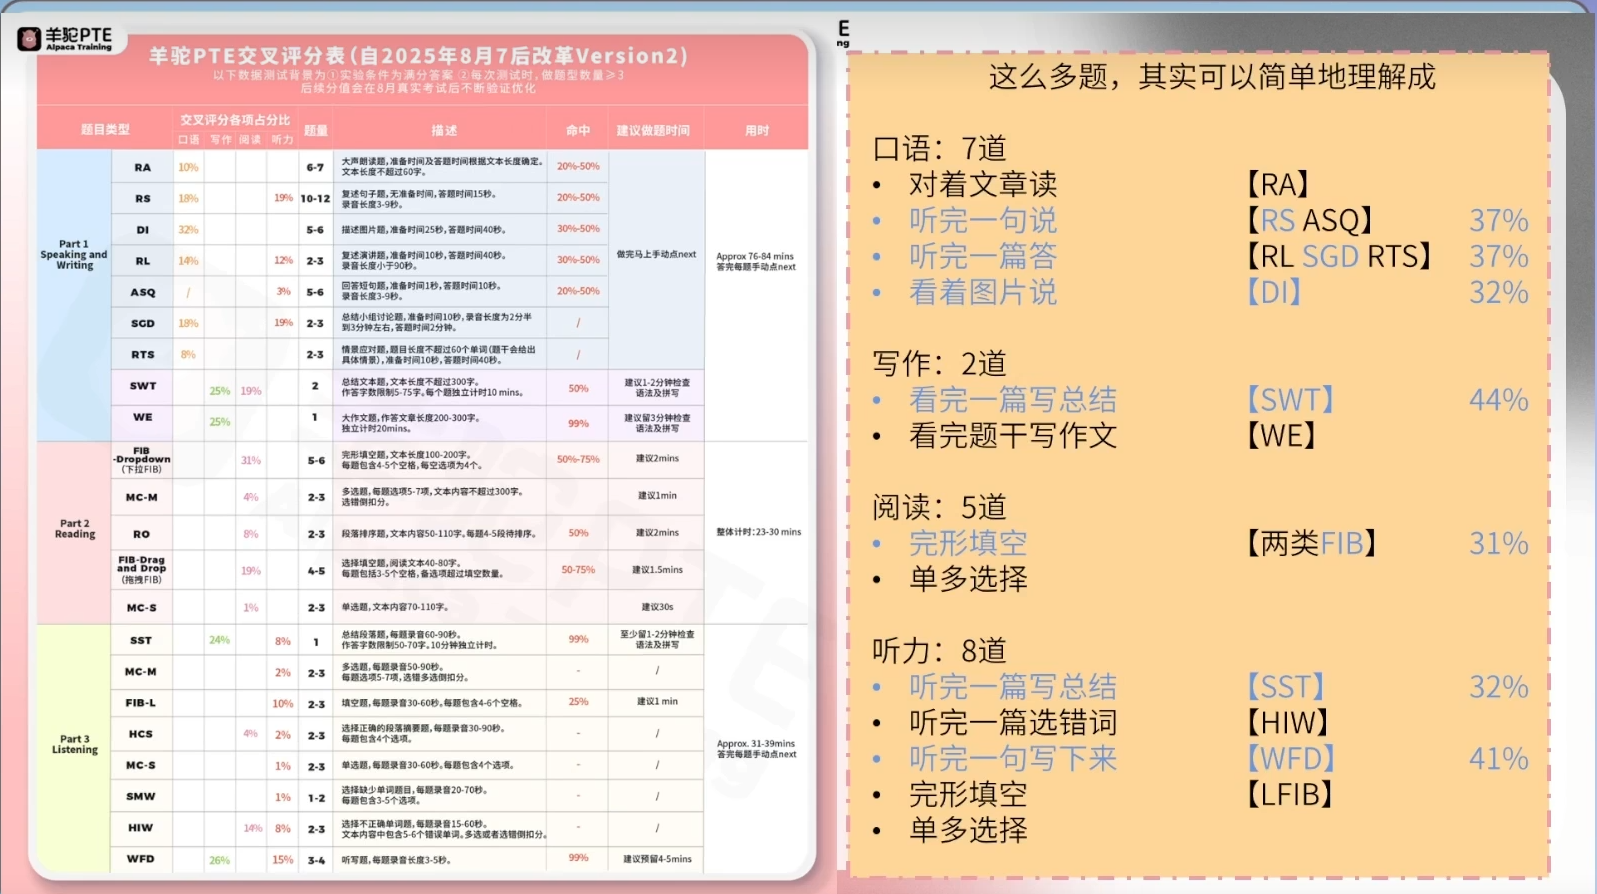This screenshot has width=1597, height=894.
Task: Click the 听力：8道 section heading
Action: pos(938,651)
